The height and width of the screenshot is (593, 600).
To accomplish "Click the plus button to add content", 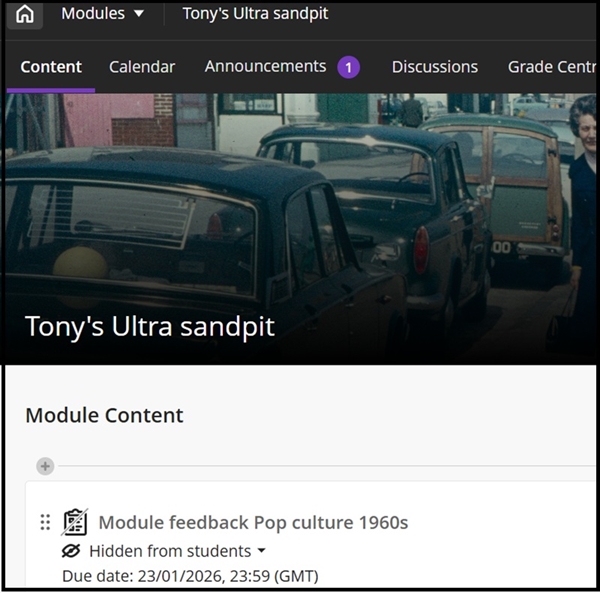I will 45,466.
